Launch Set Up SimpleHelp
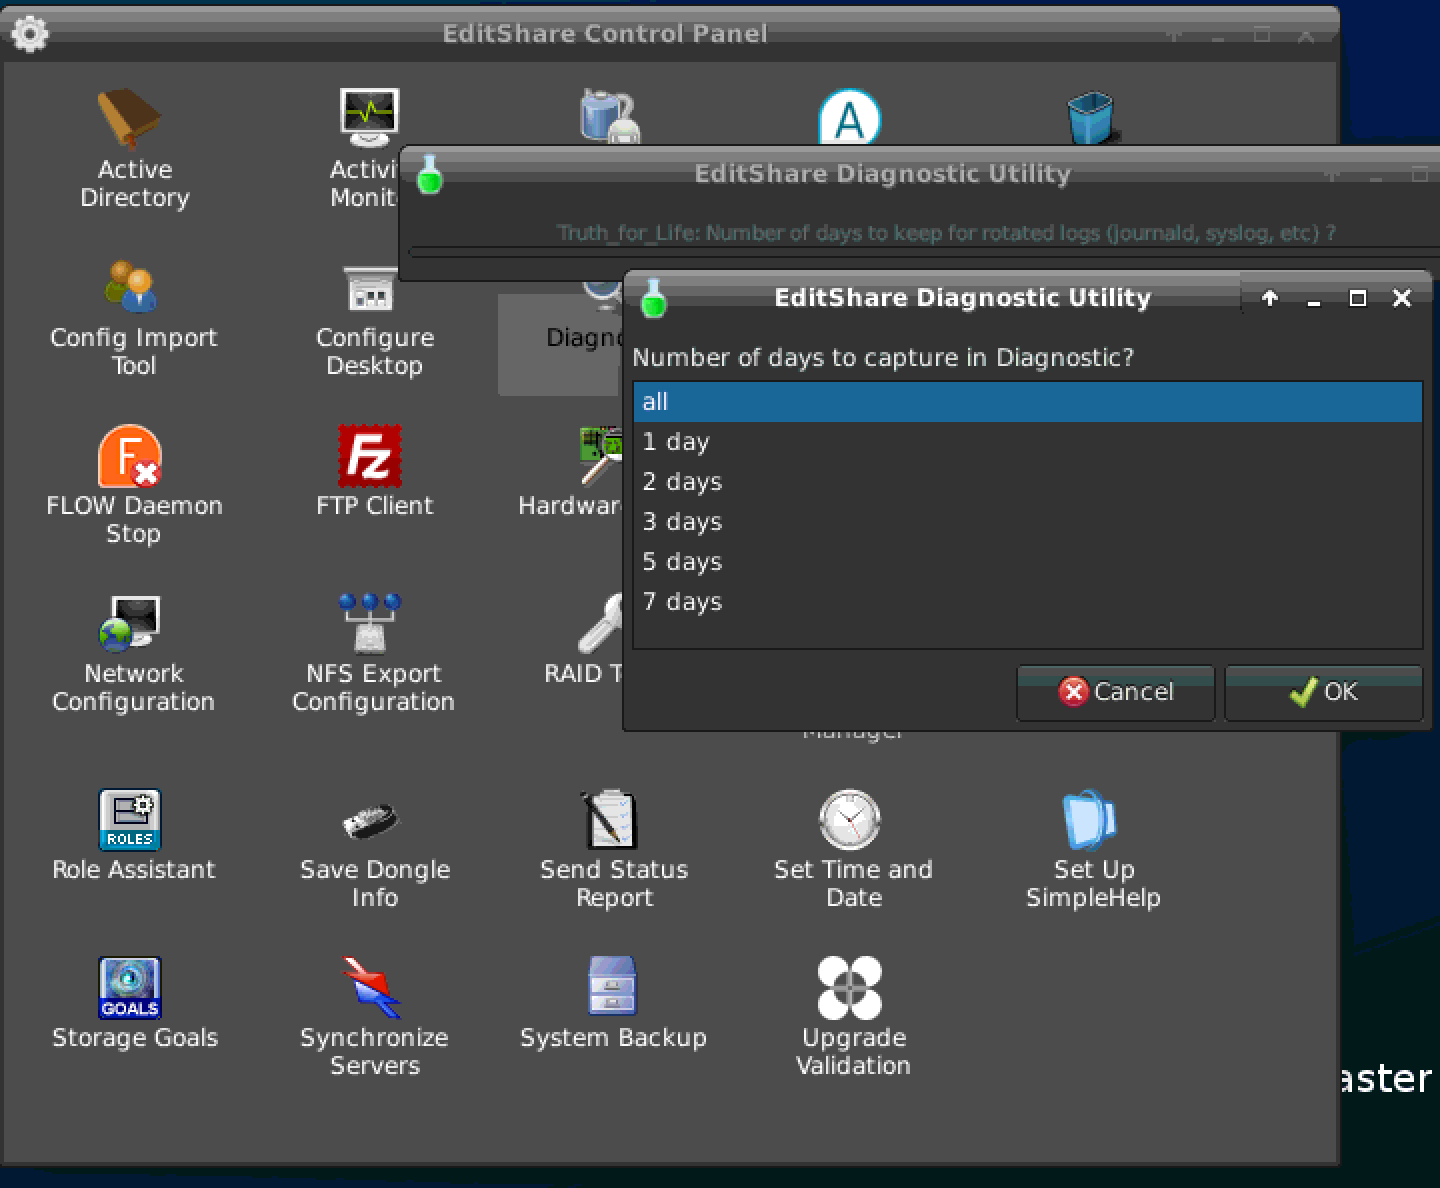1440x1188 pixels. (x=1093, y=849)
